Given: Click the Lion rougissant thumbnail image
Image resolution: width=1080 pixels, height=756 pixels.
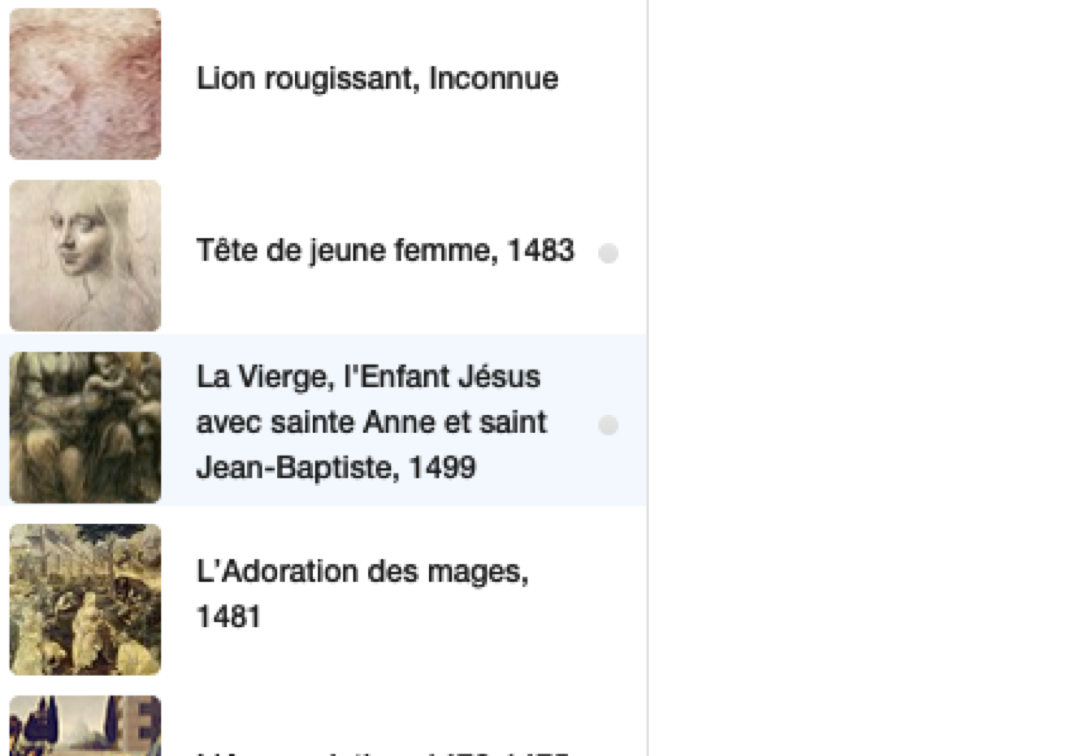Looking at the screenshot, I should (85, 84).
